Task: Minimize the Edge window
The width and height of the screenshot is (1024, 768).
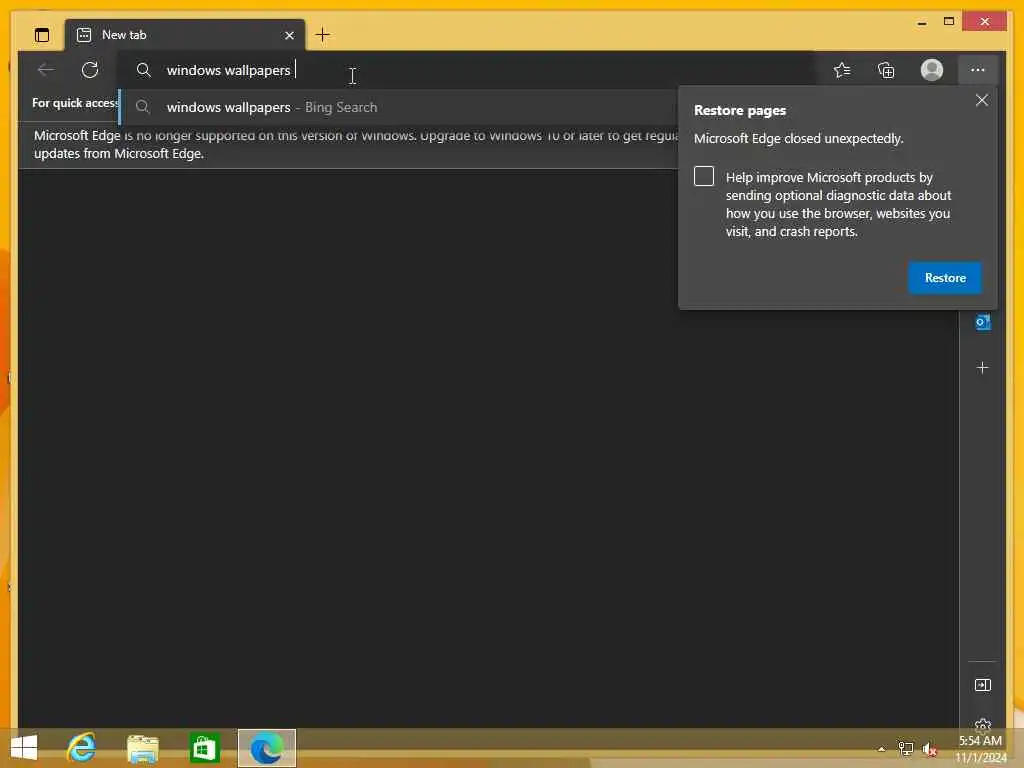Action: pyautogui.click(x=921, y=22)
